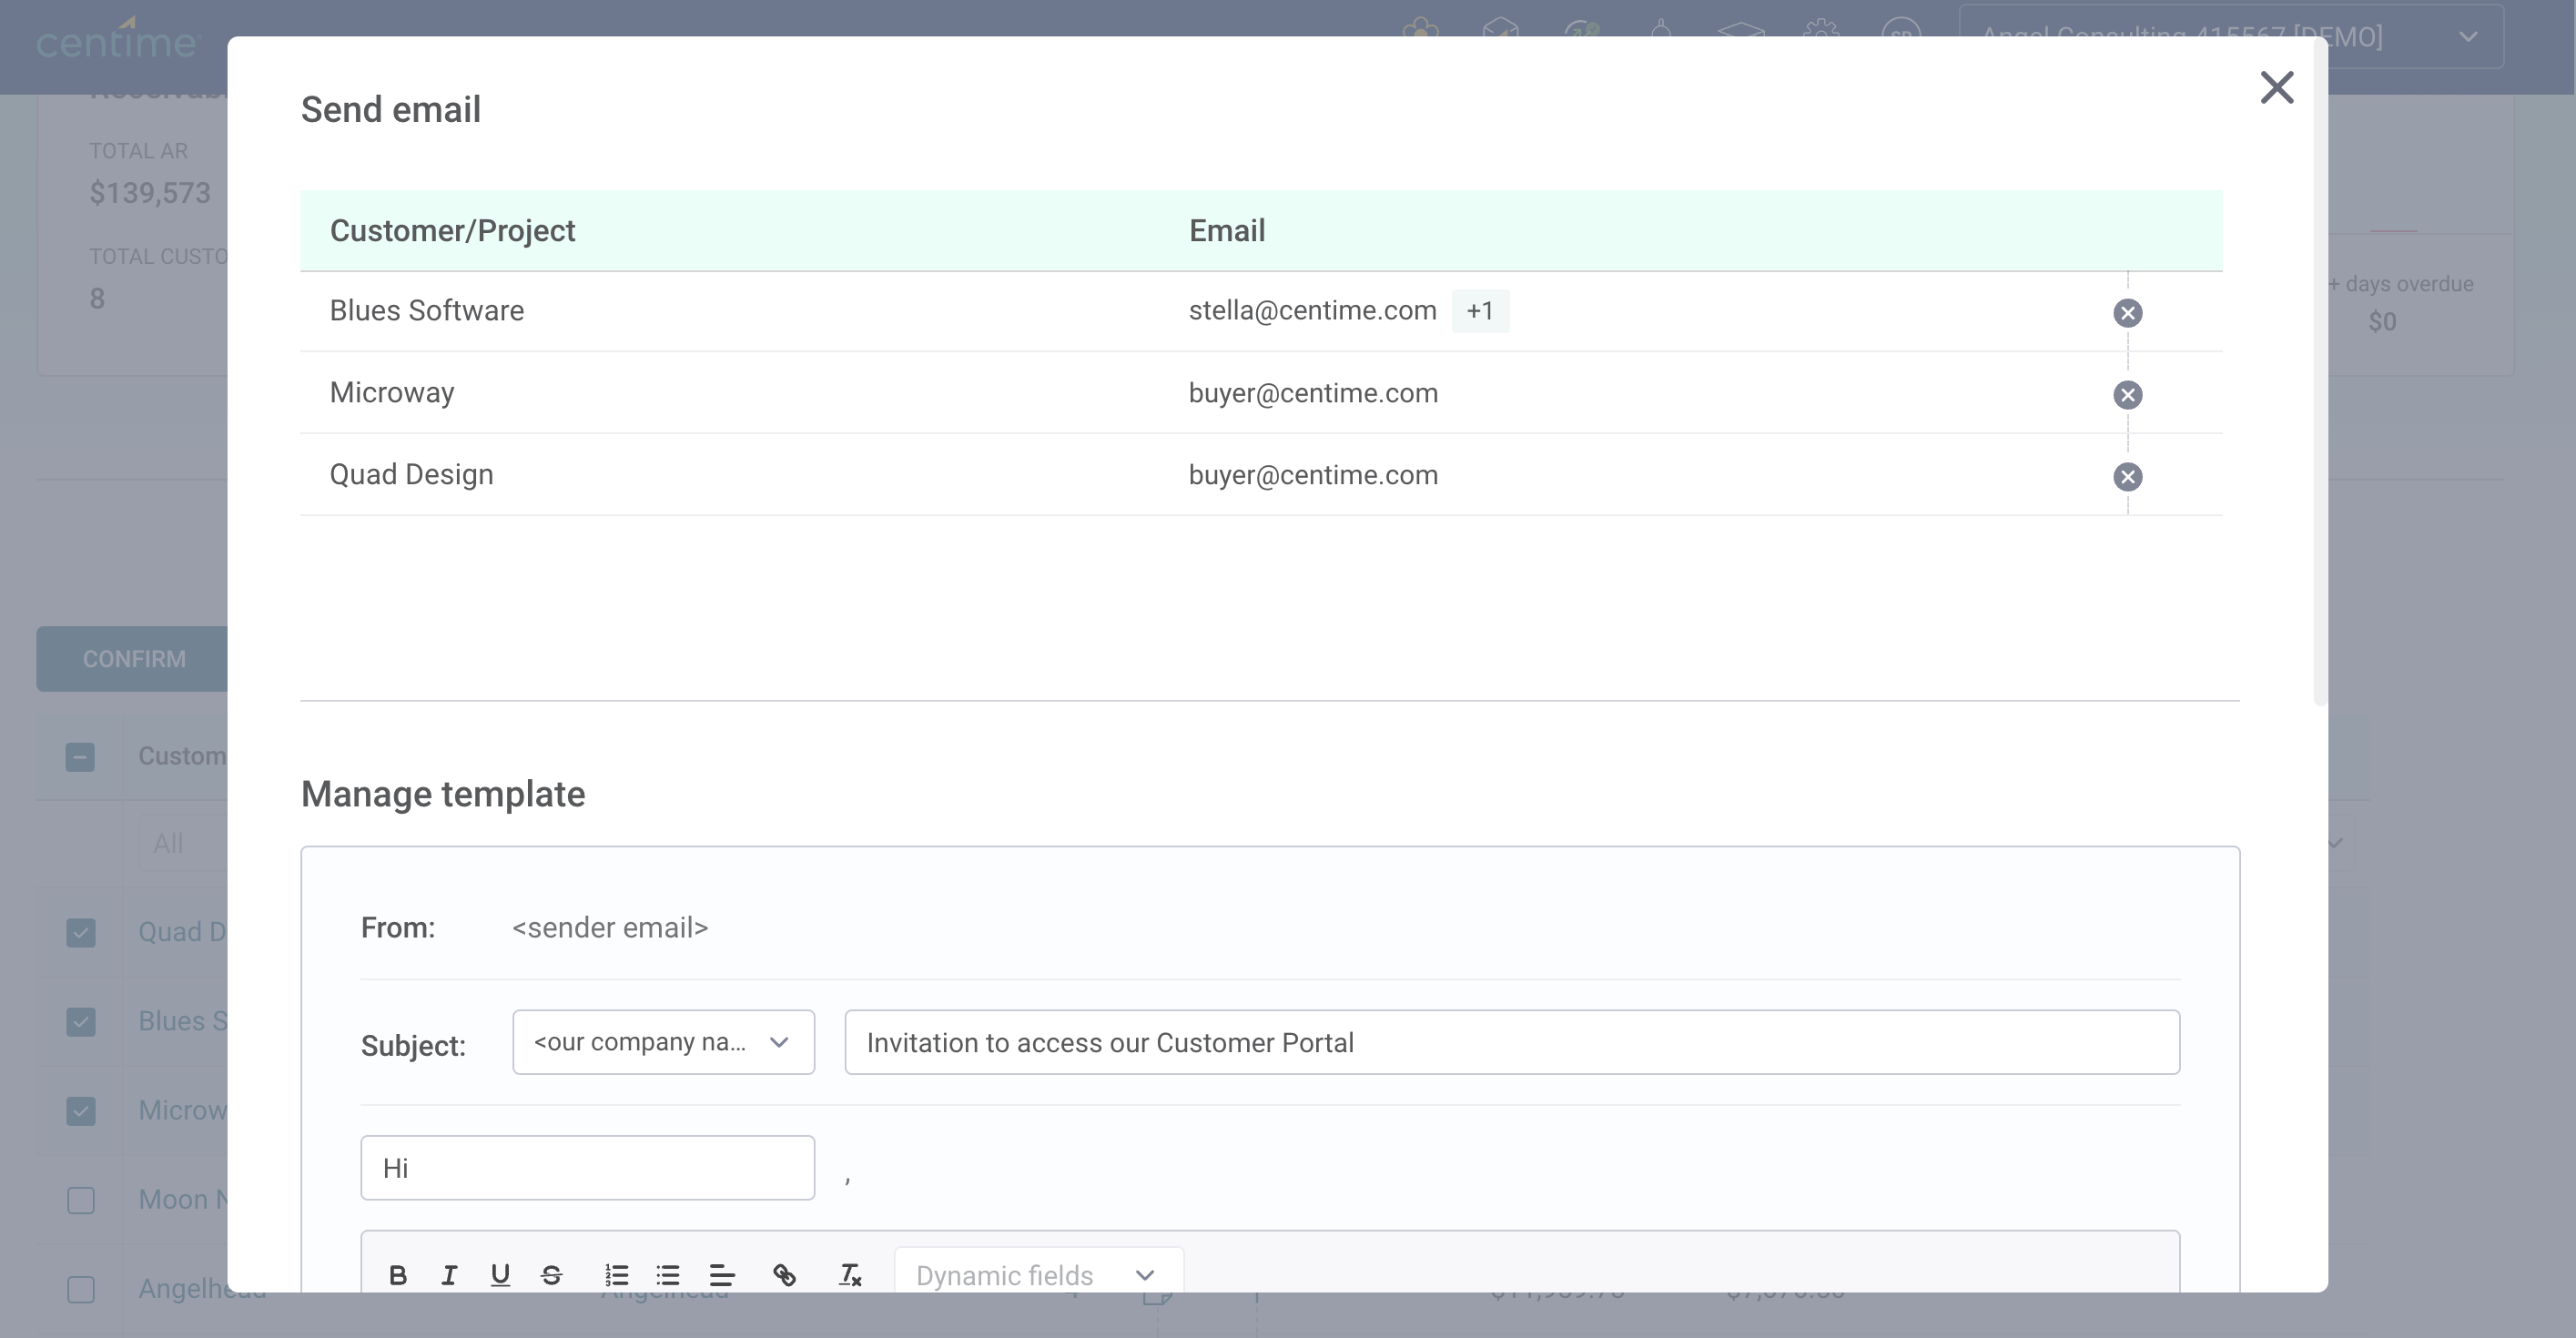Edit the subject line text field
2576x1338 pixels.
tap(1512, 1042)
